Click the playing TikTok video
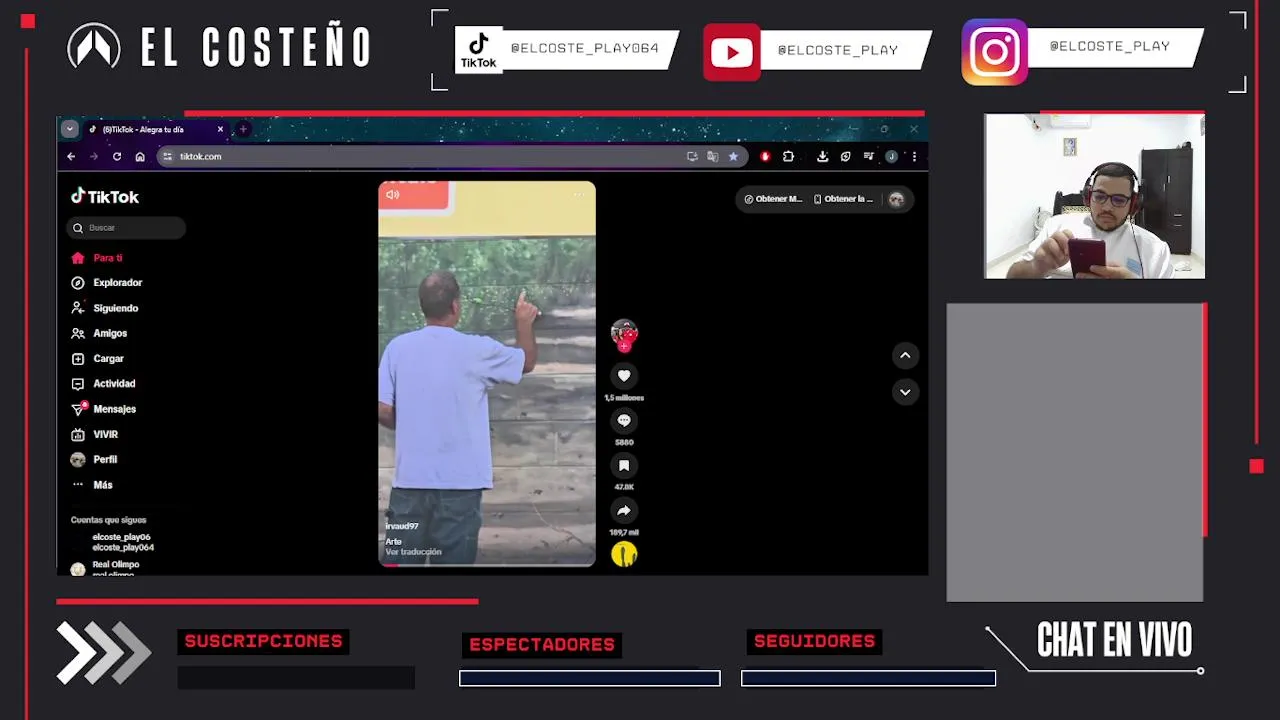Viewport: 1280px width, 720px height. 487,374
